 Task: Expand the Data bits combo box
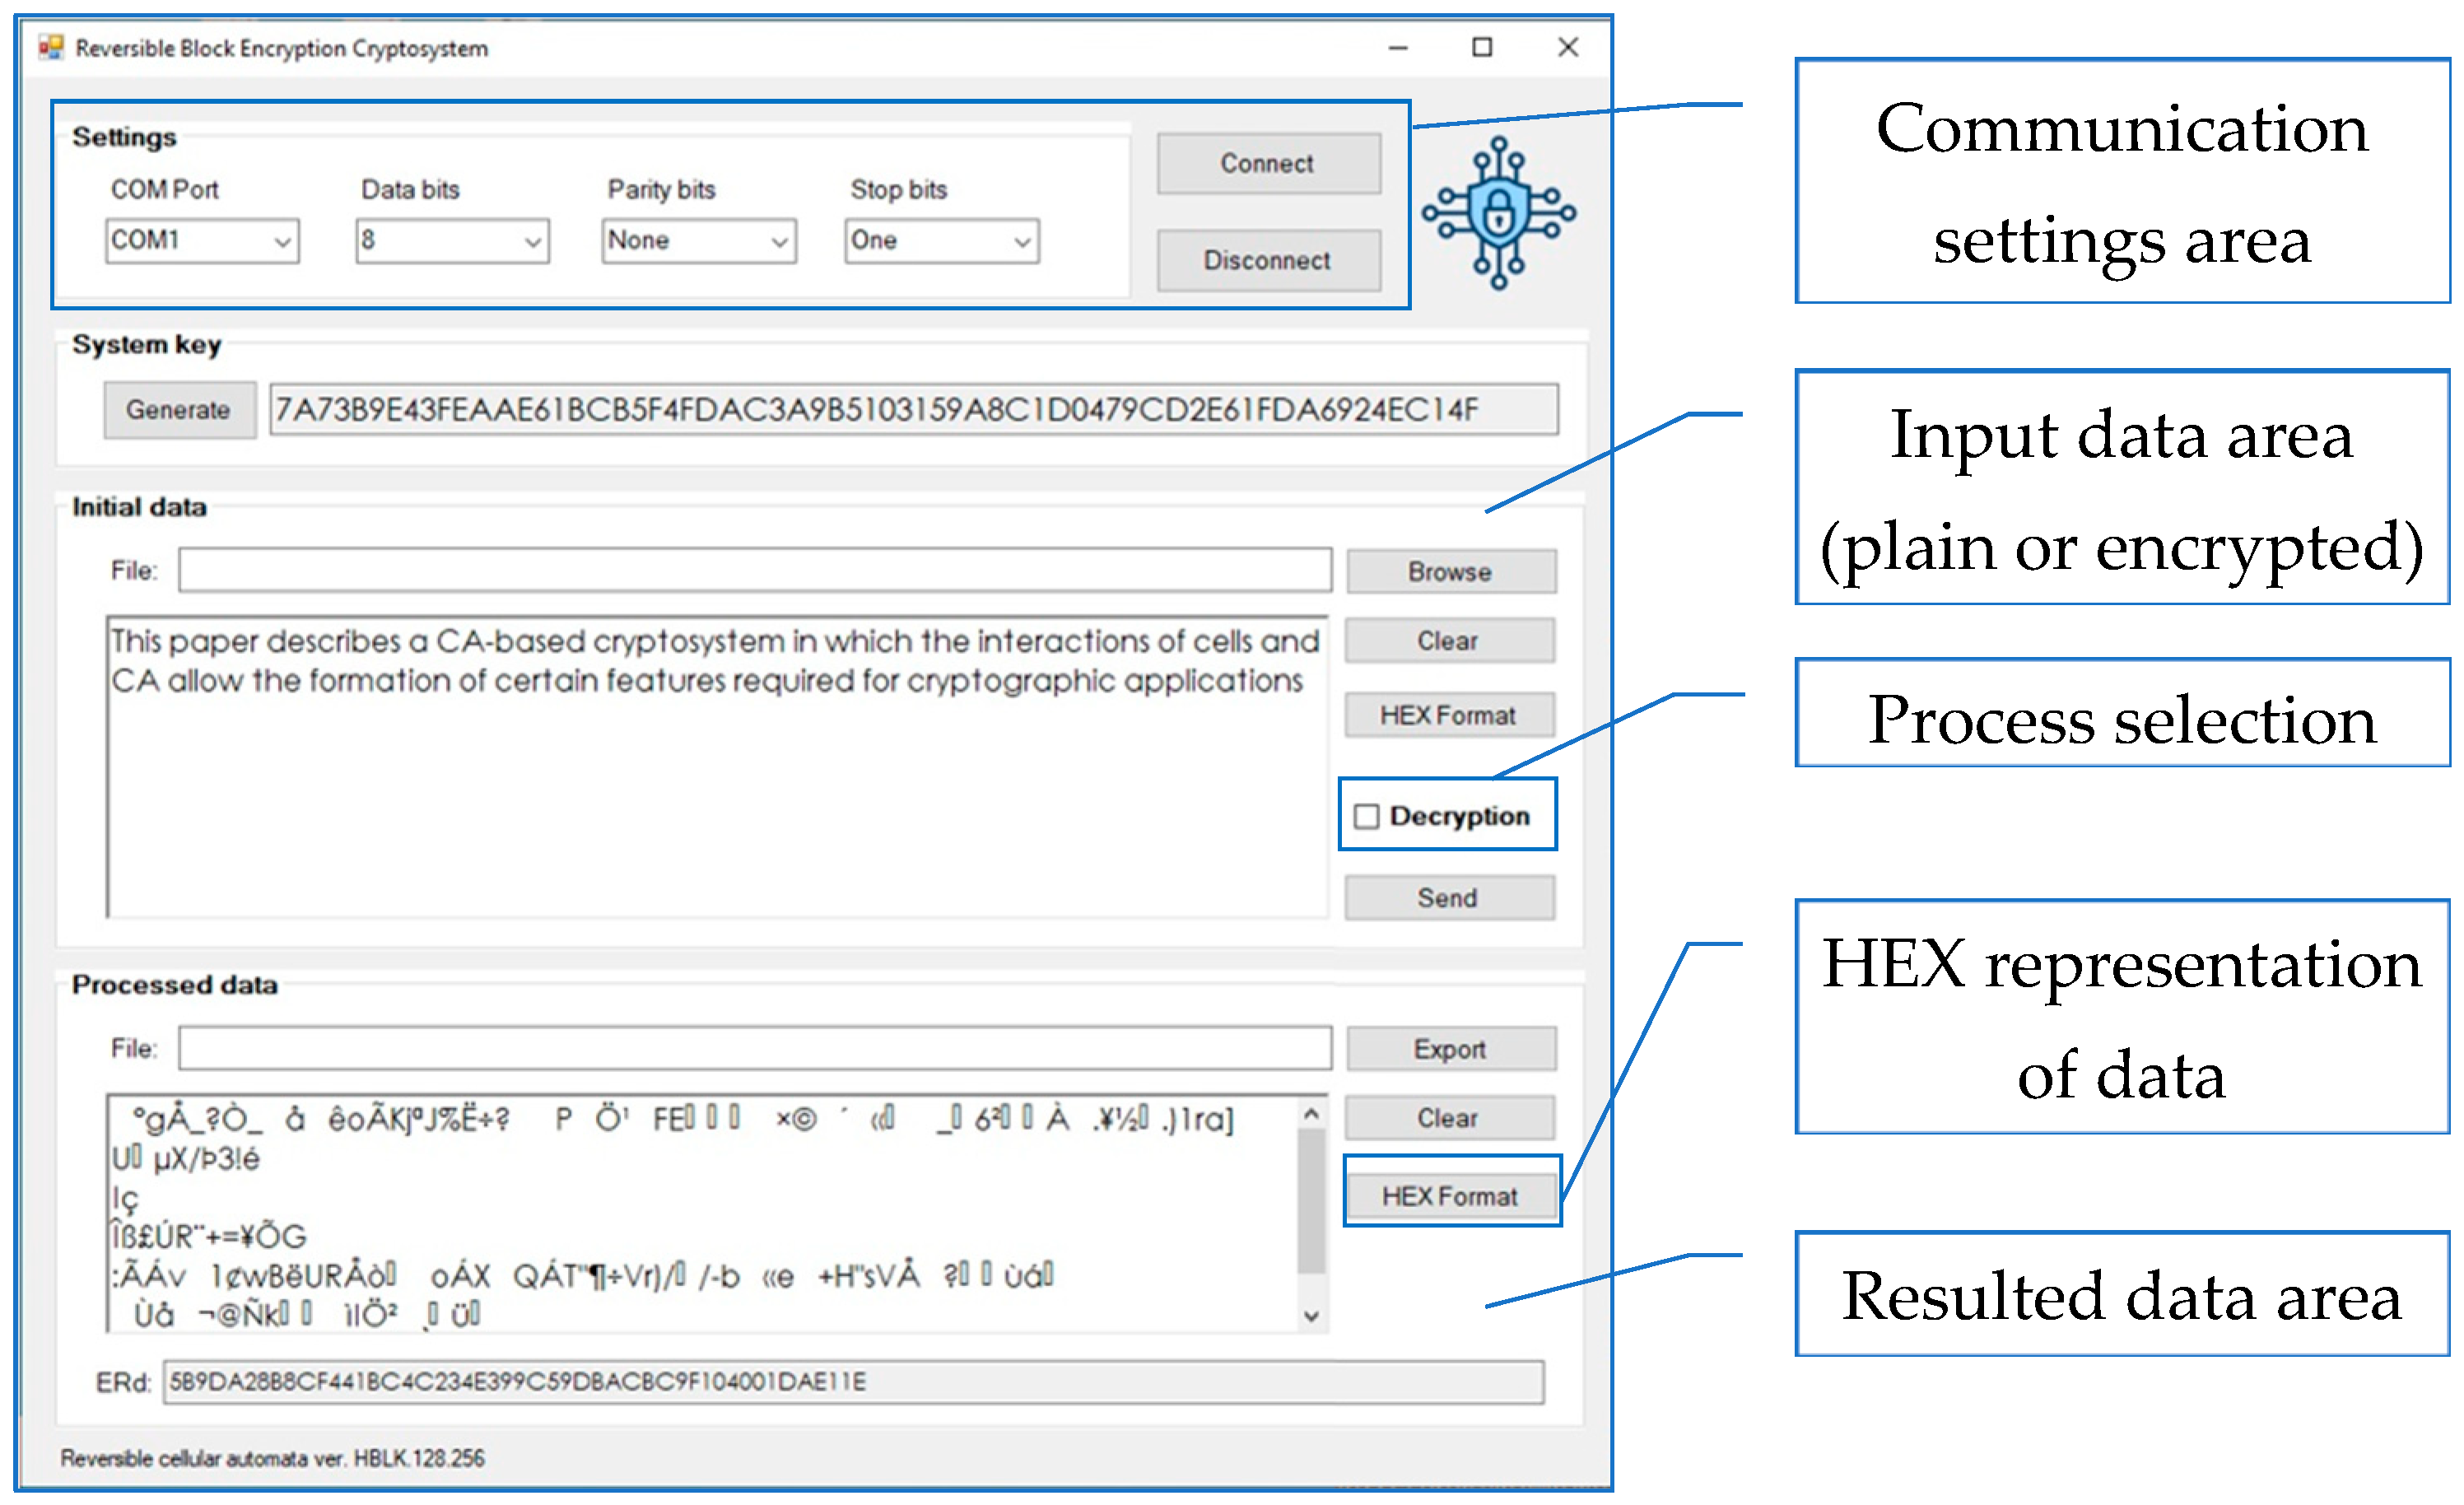click(532, 242)
